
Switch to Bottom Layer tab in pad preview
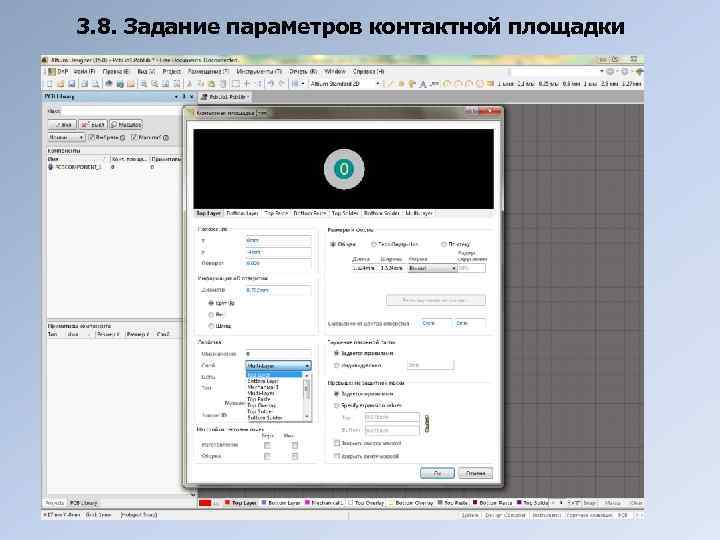click(242, 214)
